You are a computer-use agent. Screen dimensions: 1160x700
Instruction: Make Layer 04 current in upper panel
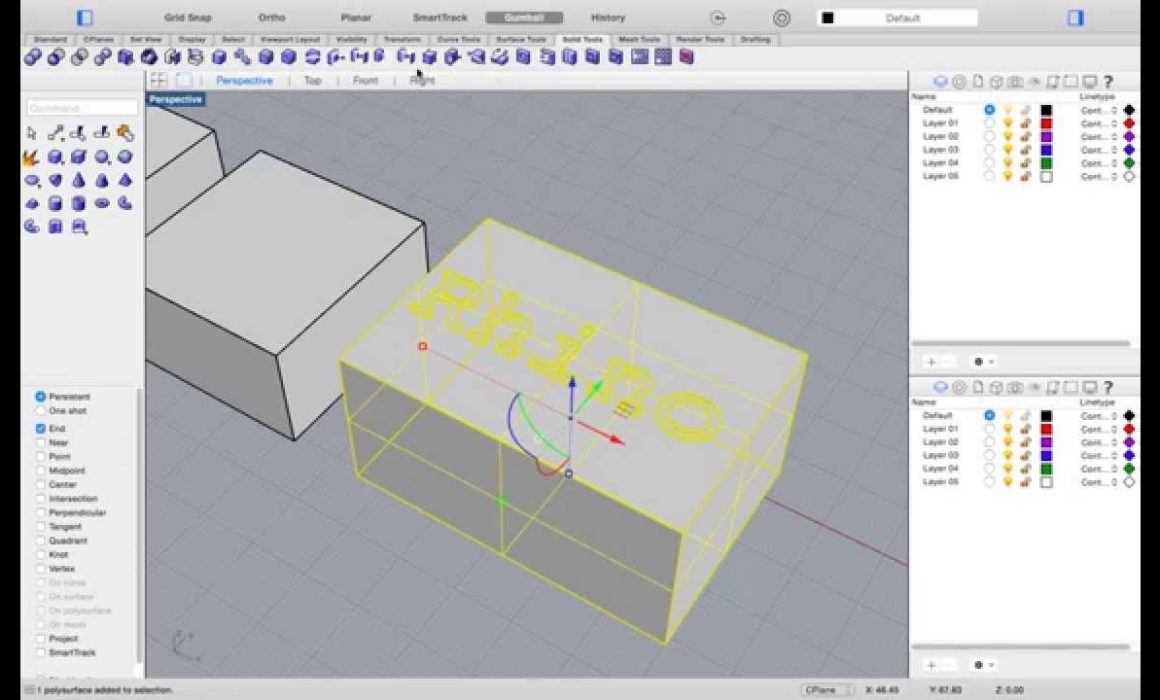(989, 163)
